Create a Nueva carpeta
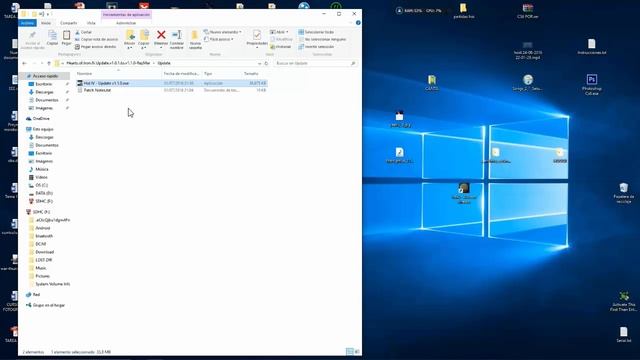The height and width of the screenshot is (360, 640). 195,39
